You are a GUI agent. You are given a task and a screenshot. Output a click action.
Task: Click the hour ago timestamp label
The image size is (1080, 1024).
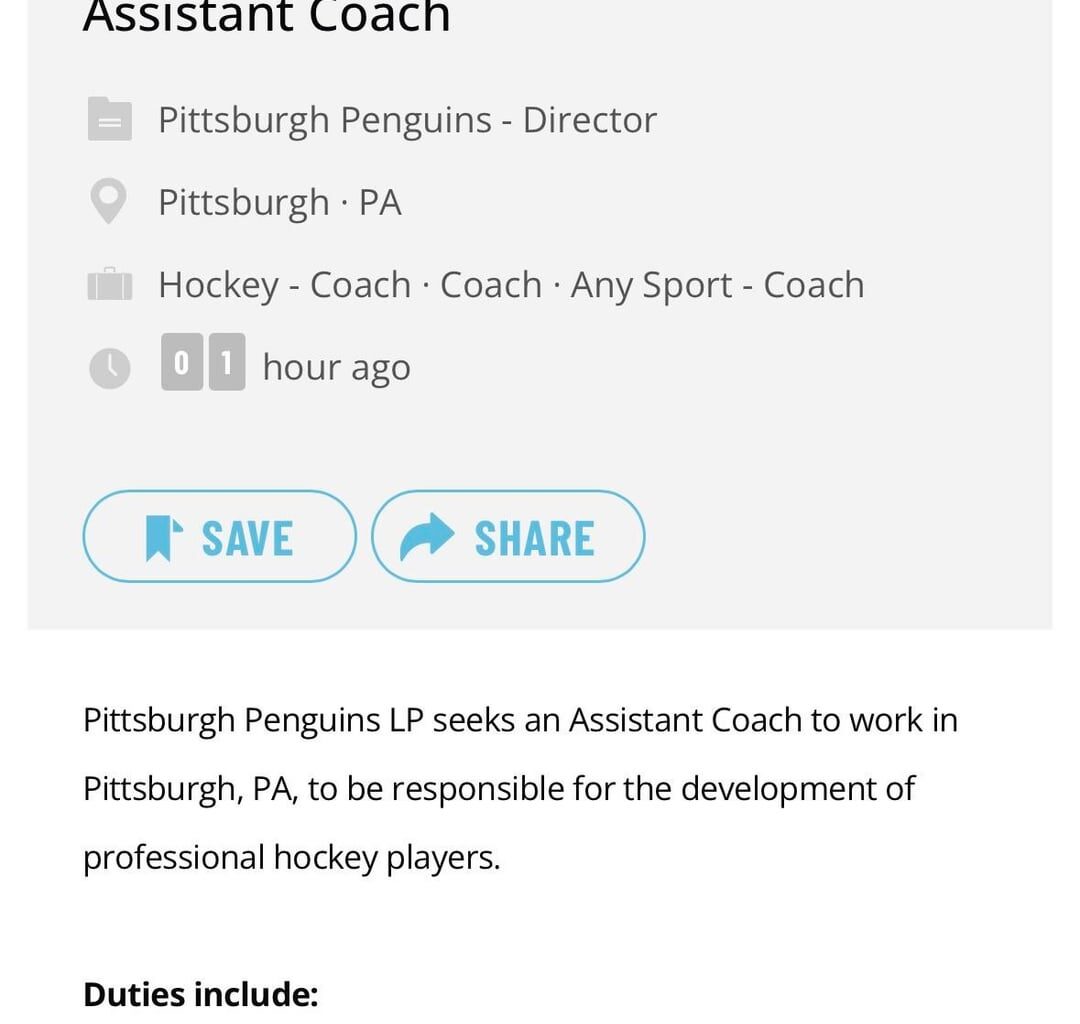pos(336,366)
